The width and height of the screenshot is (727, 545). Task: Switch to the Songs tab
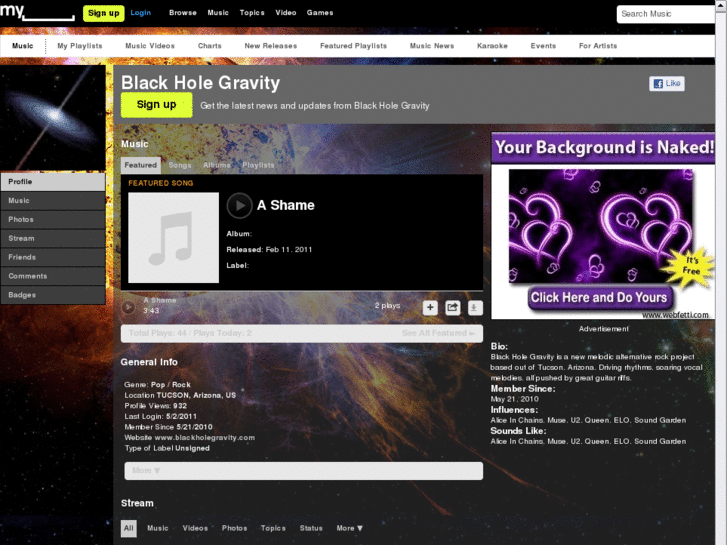coord(180,165)
